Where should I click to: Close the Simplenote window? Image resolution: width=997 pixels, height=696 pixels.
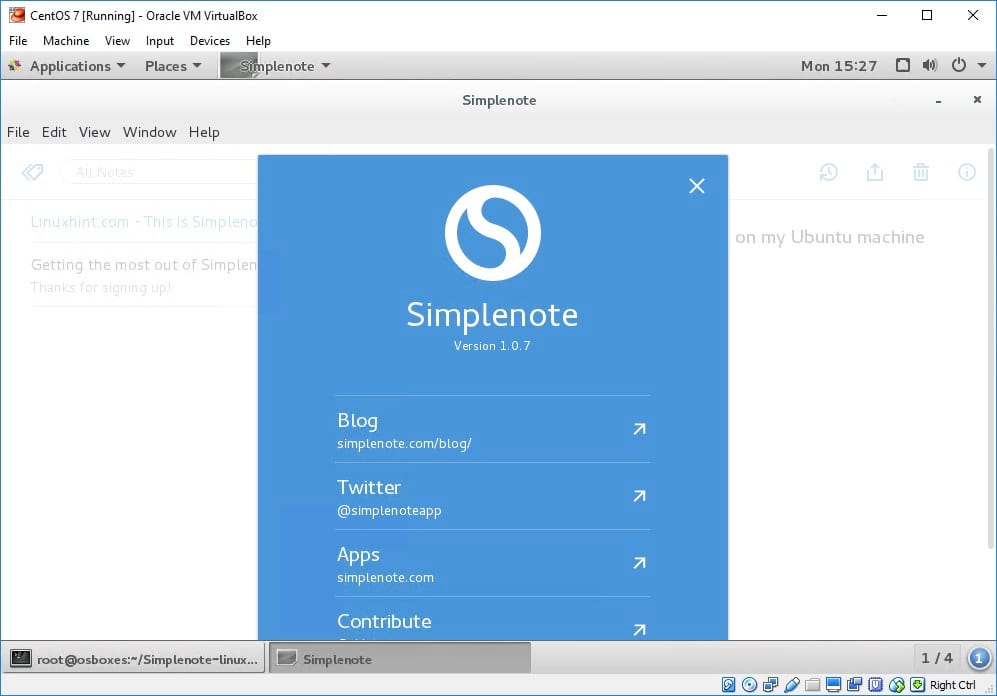[977, 100]
